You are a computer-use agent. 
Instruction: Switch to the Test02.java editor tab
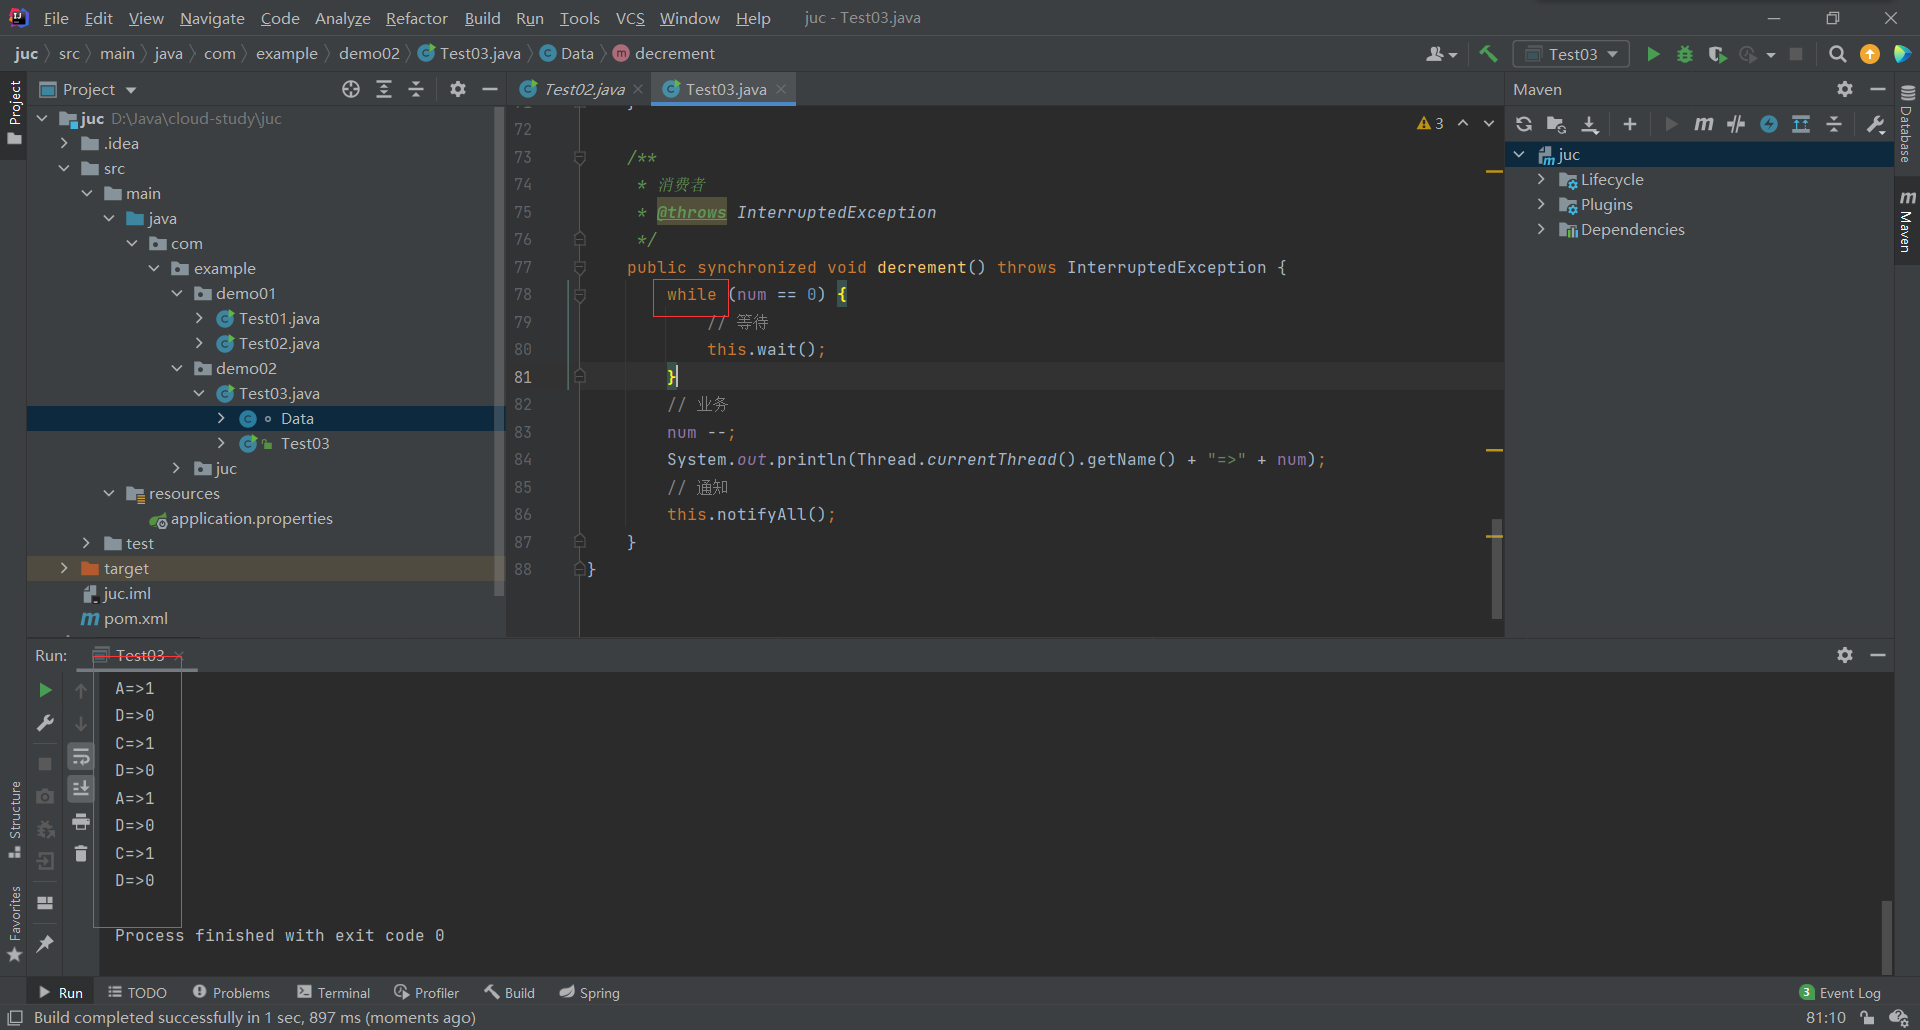pos(583,89)
